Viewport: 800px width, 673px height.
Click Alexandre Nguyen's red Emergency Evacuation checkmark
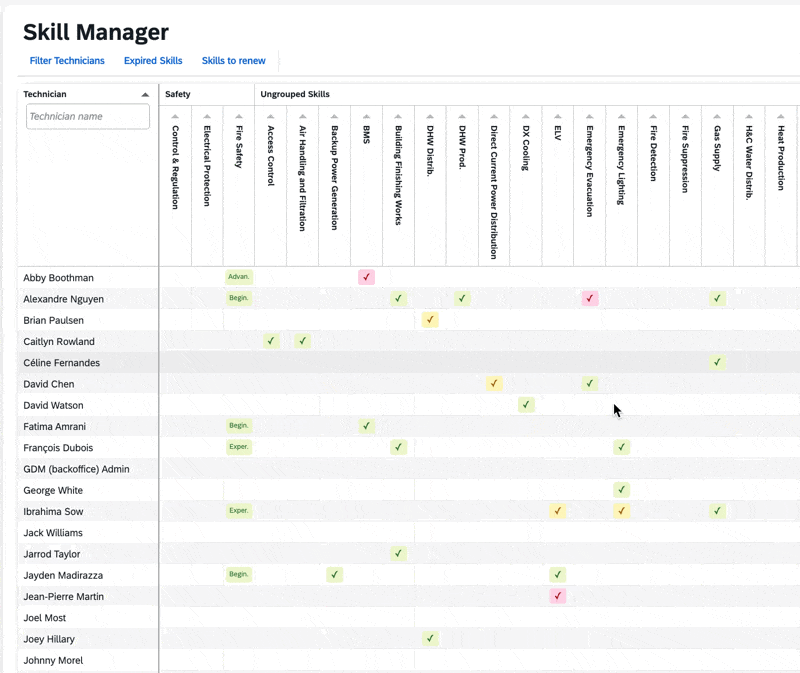point(590,298)
